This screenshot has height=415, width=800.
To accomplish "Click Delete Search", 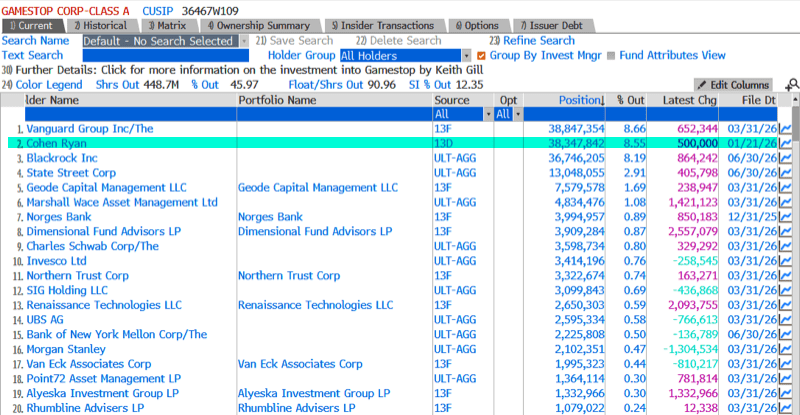I will pyautogui.click(x=398, y=41).
